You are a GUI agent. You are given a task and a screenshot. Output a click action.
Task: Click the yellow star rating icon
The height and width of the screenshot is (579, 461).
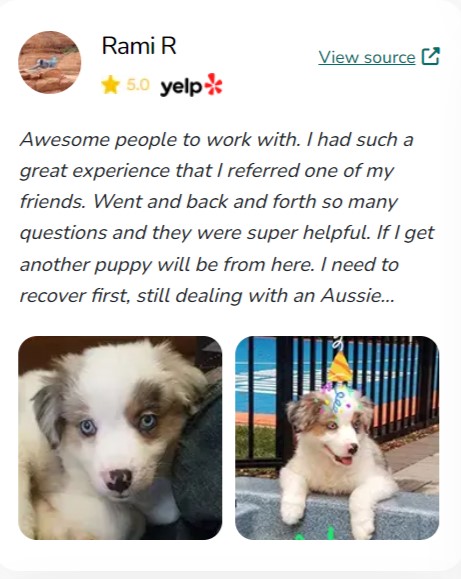tap(110, 85)
